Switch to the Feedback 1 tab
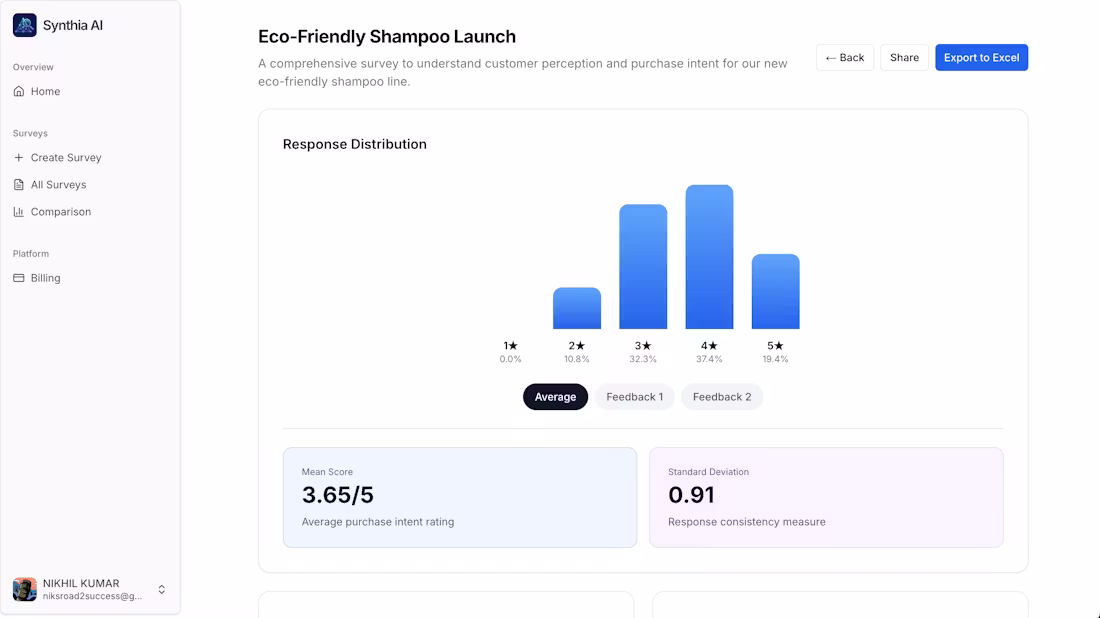The height and width of the screenshot is (618, 1100). [x=634, y=396]
